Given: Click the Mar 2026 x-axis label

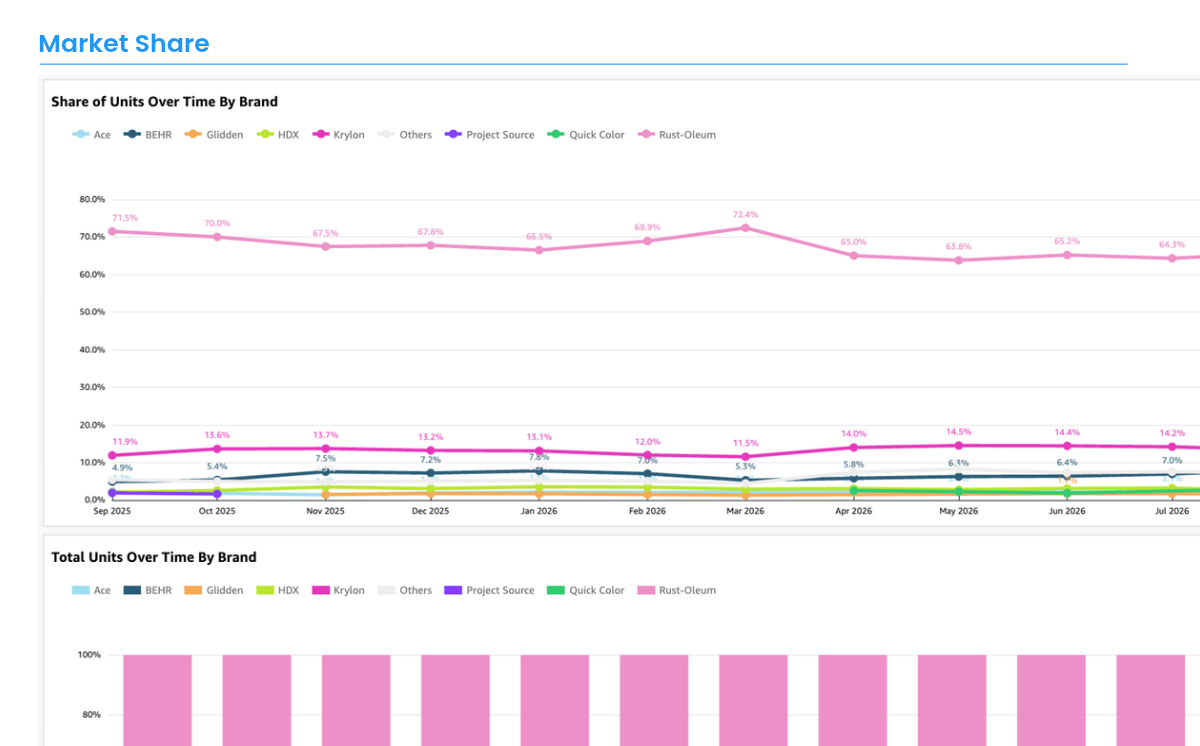Looking at the screenshot, I should click(x=745, y=511).
